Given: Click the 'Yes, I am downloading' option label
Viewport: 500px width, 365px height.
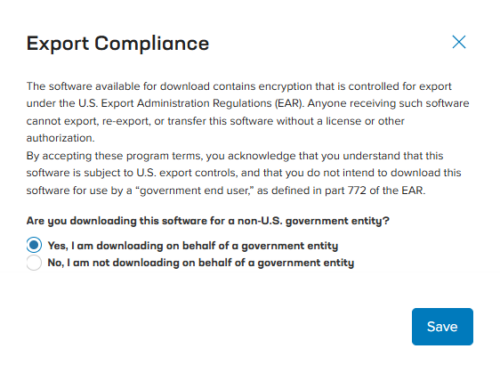Looking at the screenshot, I should (x=193, y=246).
